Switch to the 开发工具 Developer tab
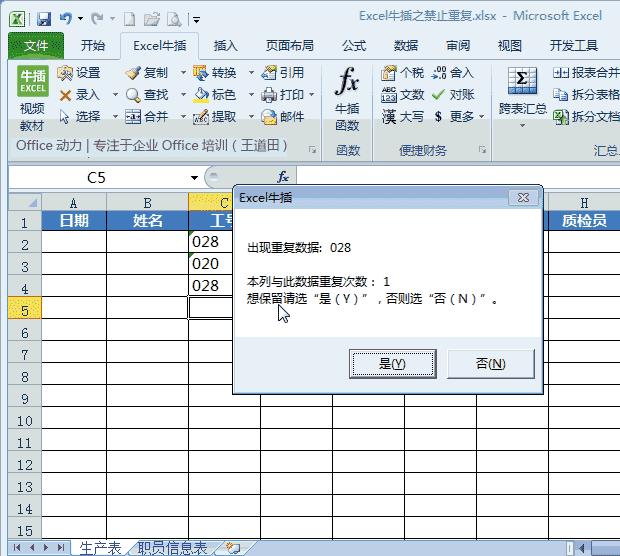 [573, 46]
